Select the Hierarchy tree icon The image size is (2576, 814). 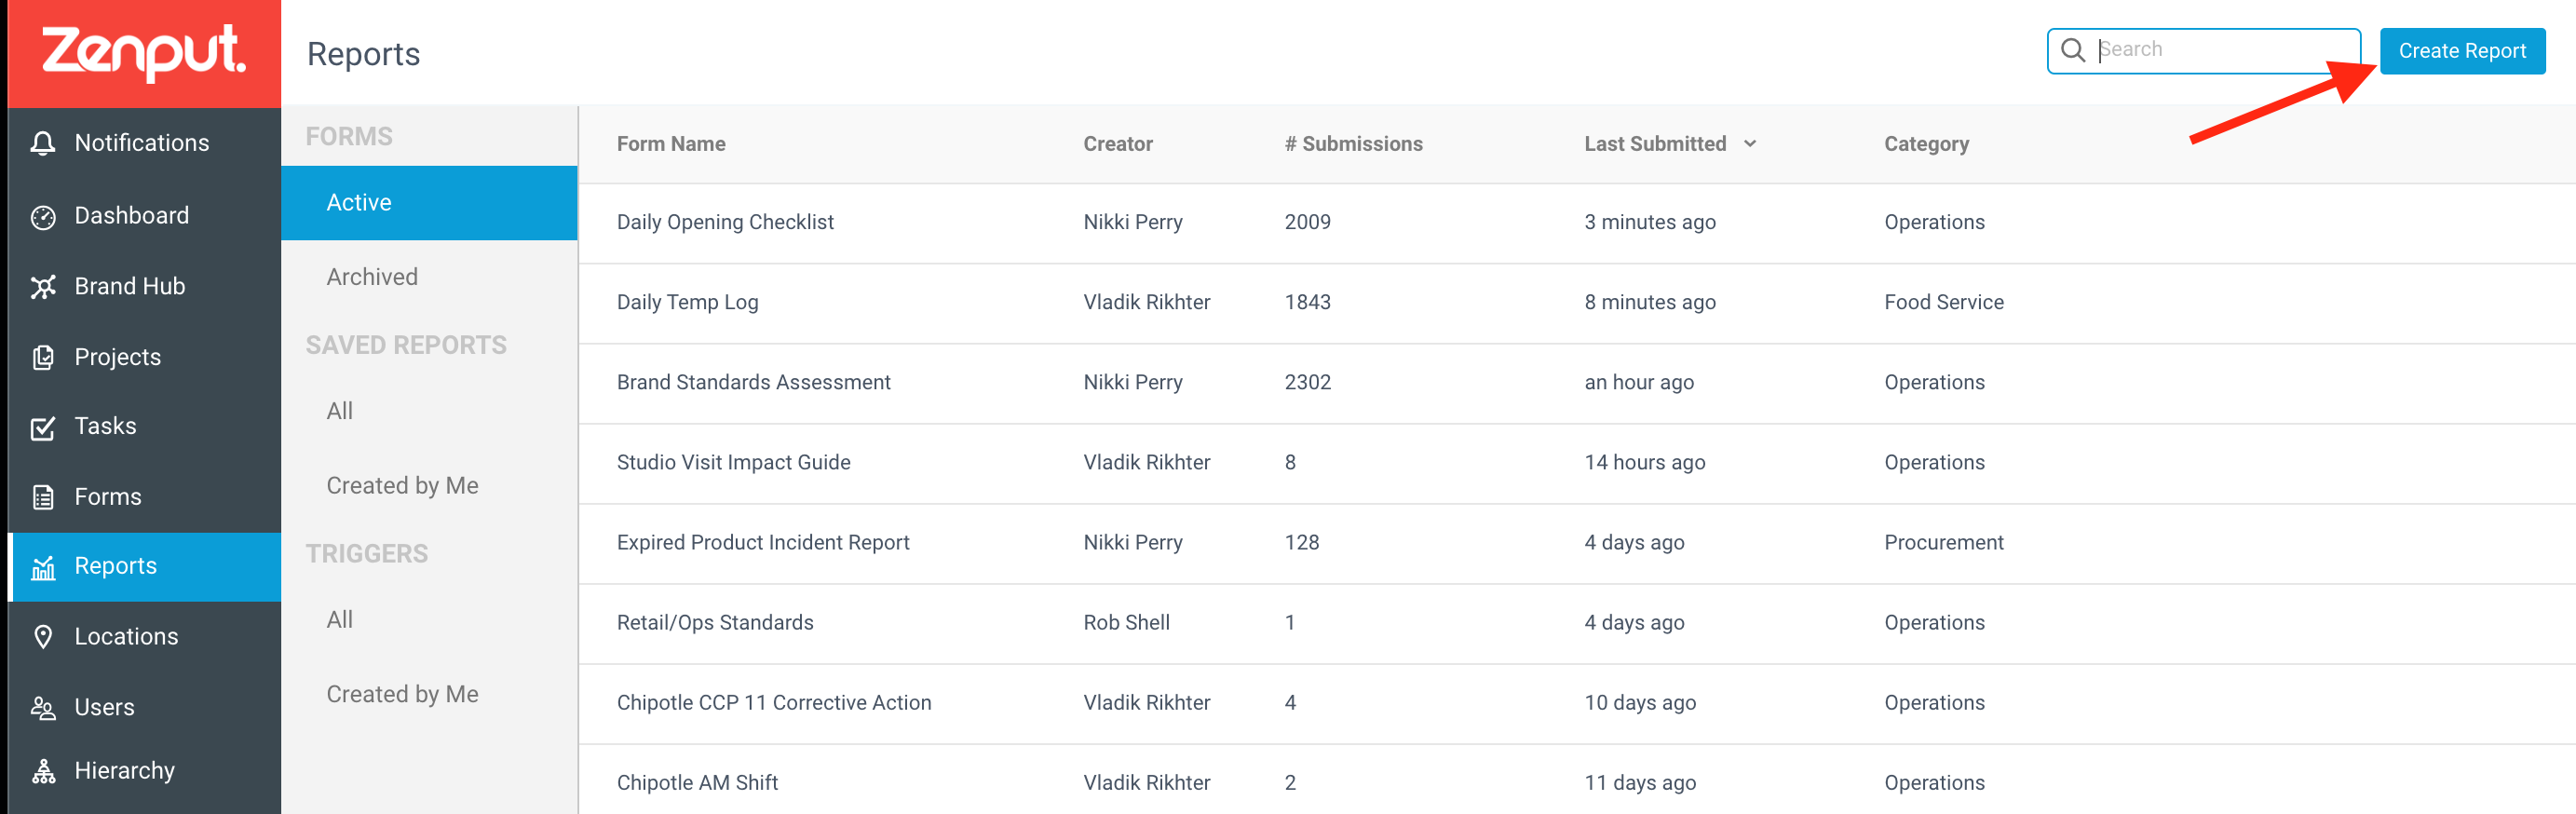coord(43,771)
